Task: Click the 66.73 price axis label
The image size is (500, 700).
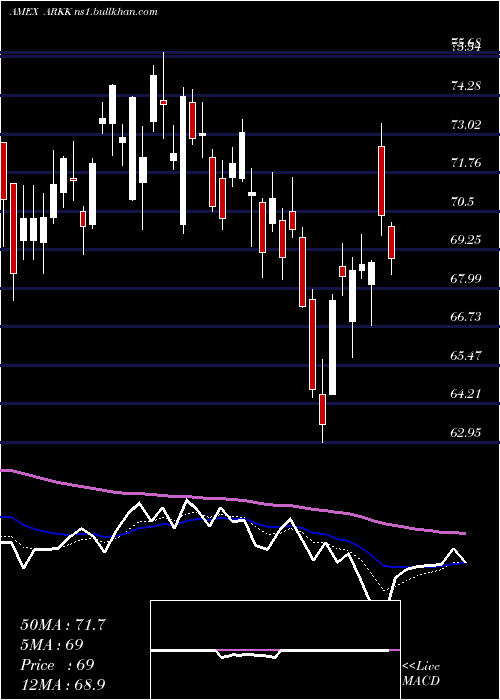Action: (x=467, y=317)
